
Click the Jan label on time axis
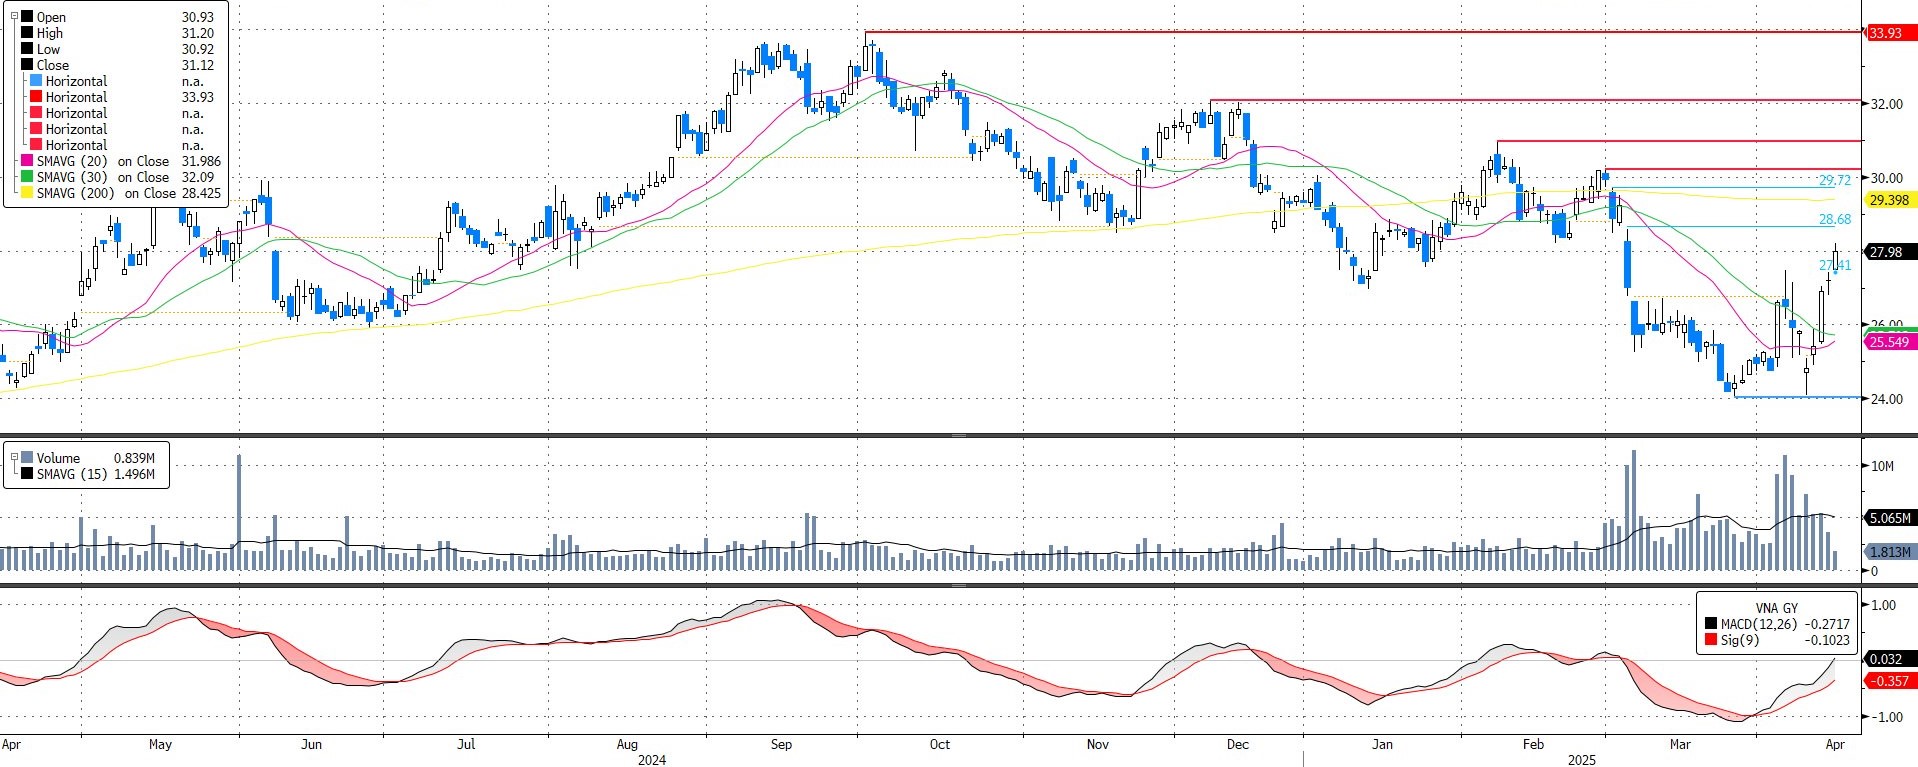point(1382,744)
